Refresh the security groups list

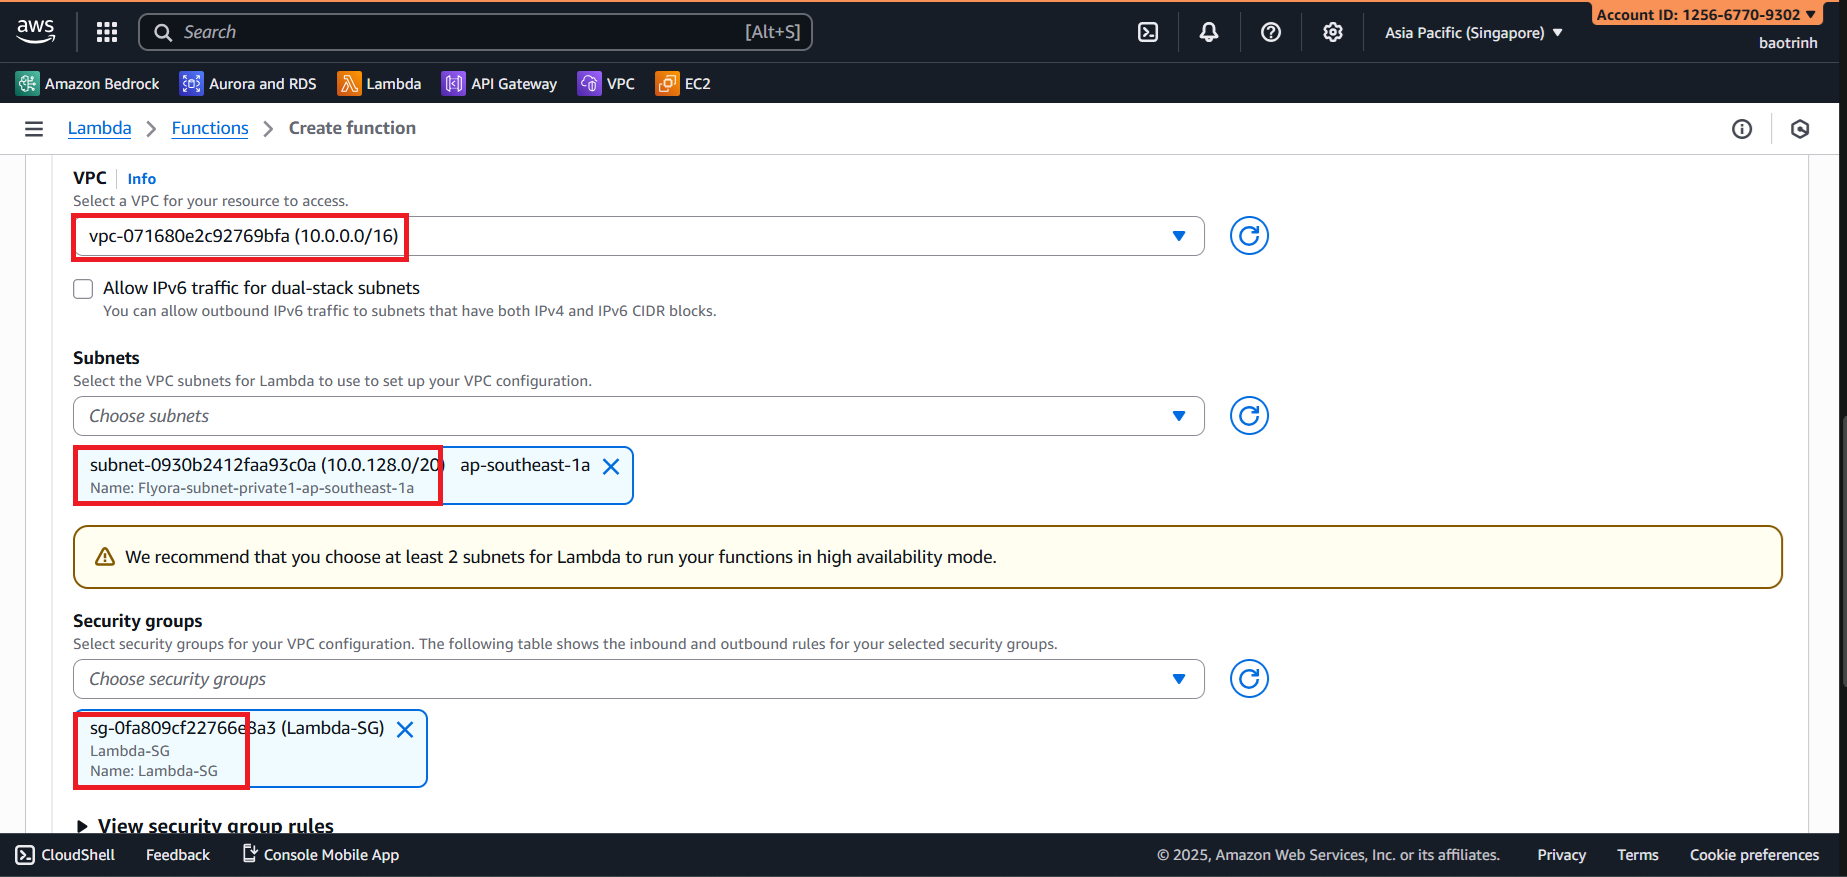click(1249, 679)
